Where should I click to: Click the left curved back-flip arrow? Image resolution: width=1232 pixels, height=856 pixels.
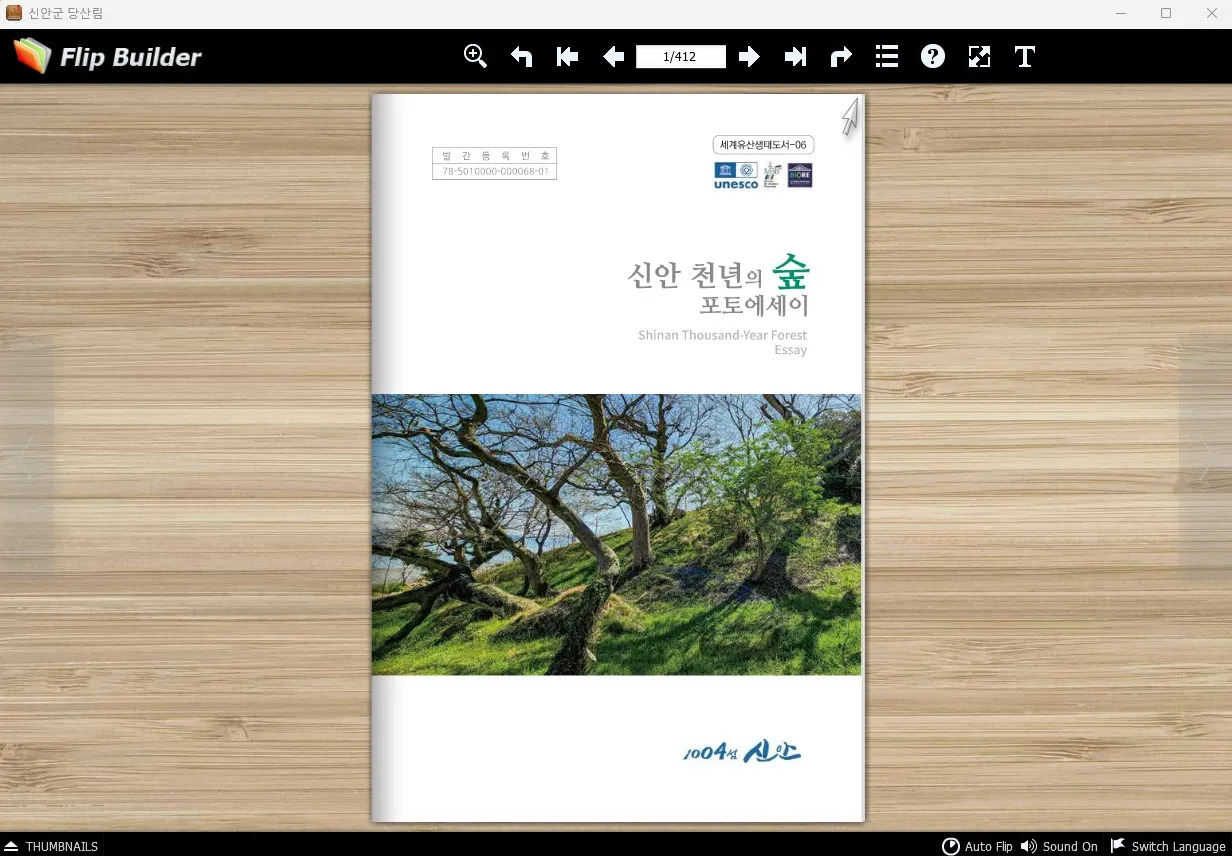pyautogui.click(x=521, y=57)
